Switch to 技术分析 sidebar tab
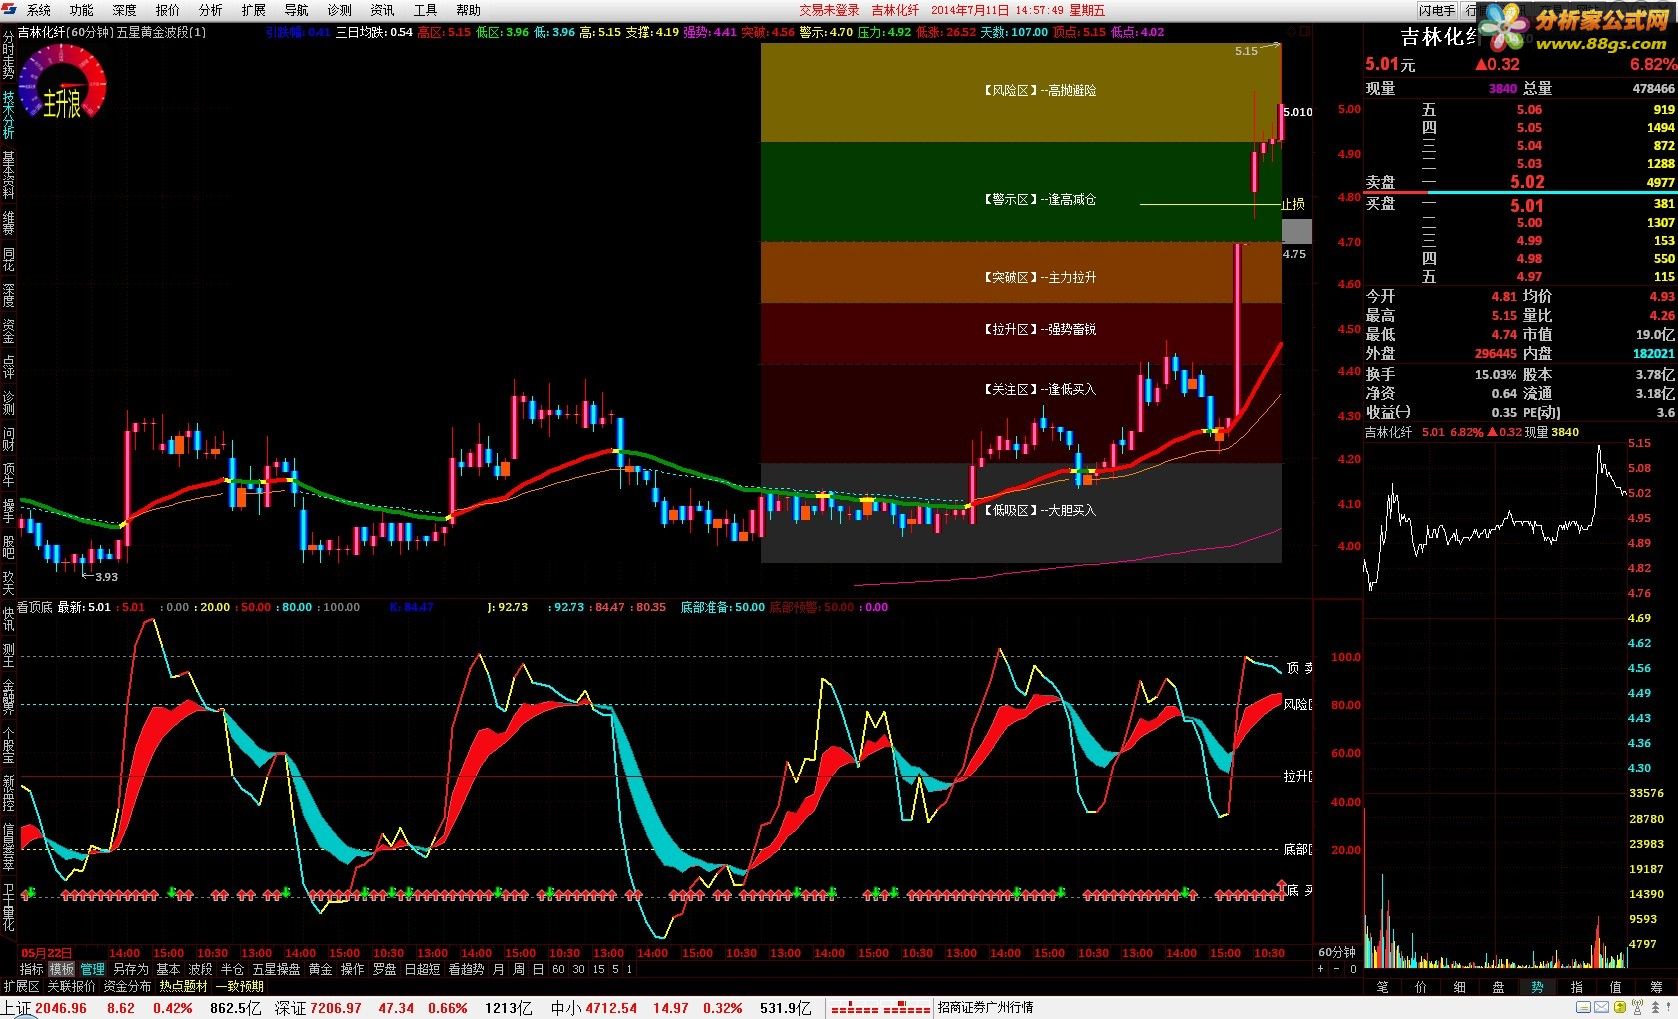 pyautogui.click(x=8, y=114)
